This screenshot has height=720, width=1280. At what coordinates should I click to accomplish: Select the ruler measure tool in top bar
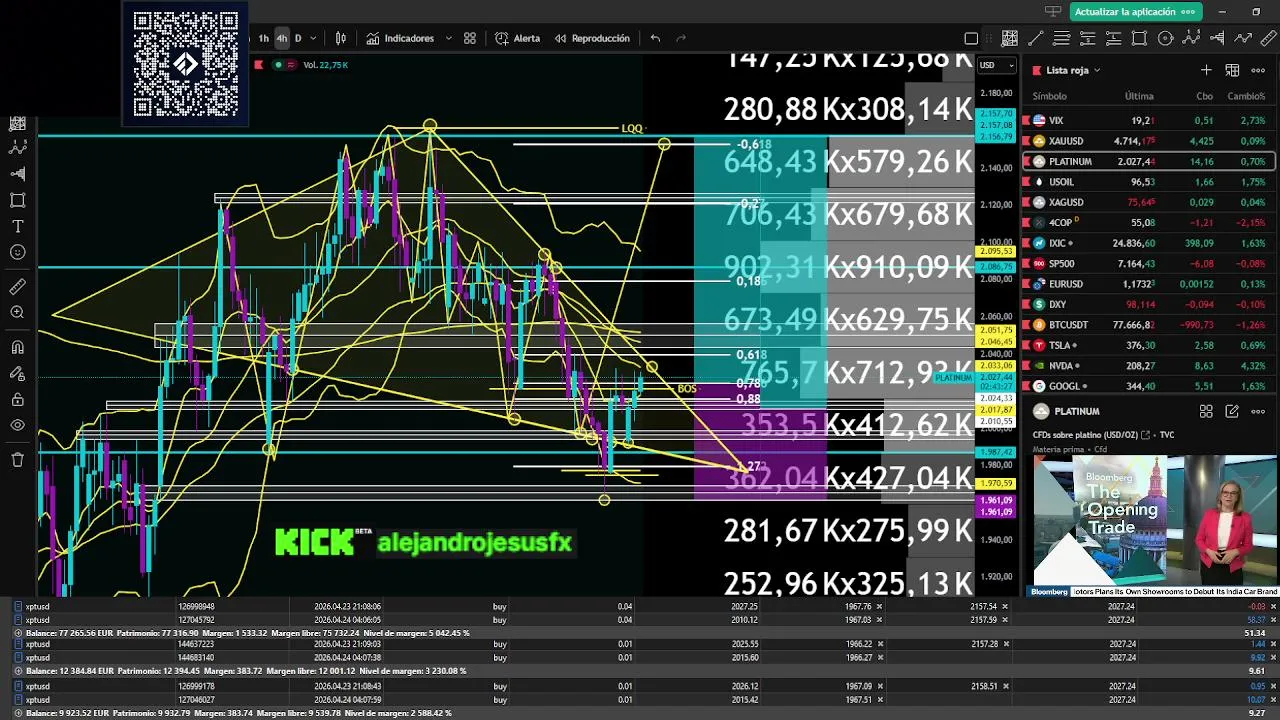[1269, 38]
